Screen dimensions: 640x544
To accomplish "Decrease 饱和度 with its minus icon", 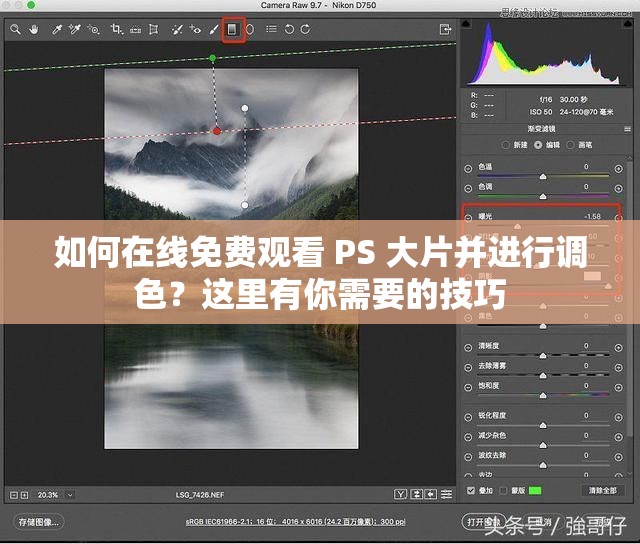I will click(468, 387).
